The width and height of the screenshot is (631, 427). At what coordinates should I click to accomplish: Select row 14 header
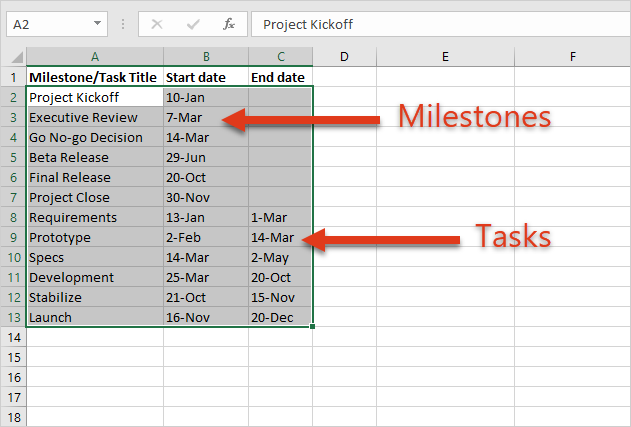[x=14, y=337]
